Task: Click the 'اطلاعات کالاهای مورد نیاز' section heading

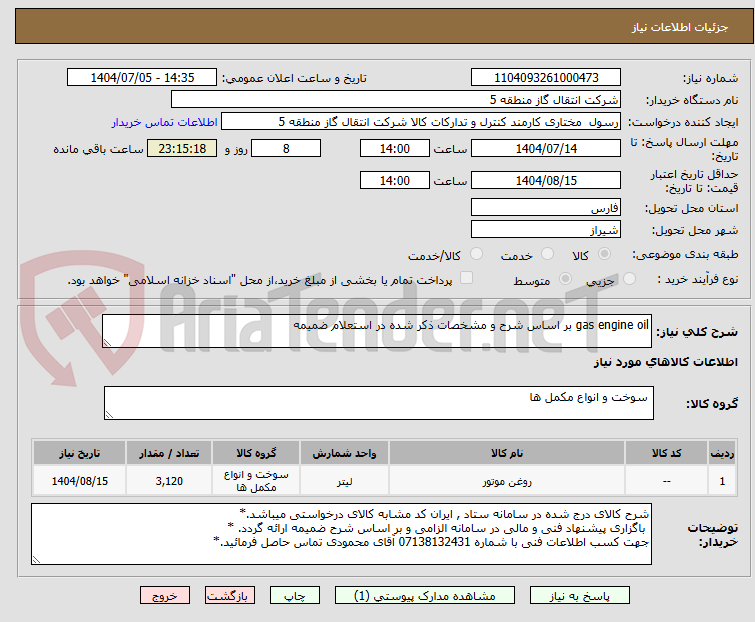Action: pos(665,362)
